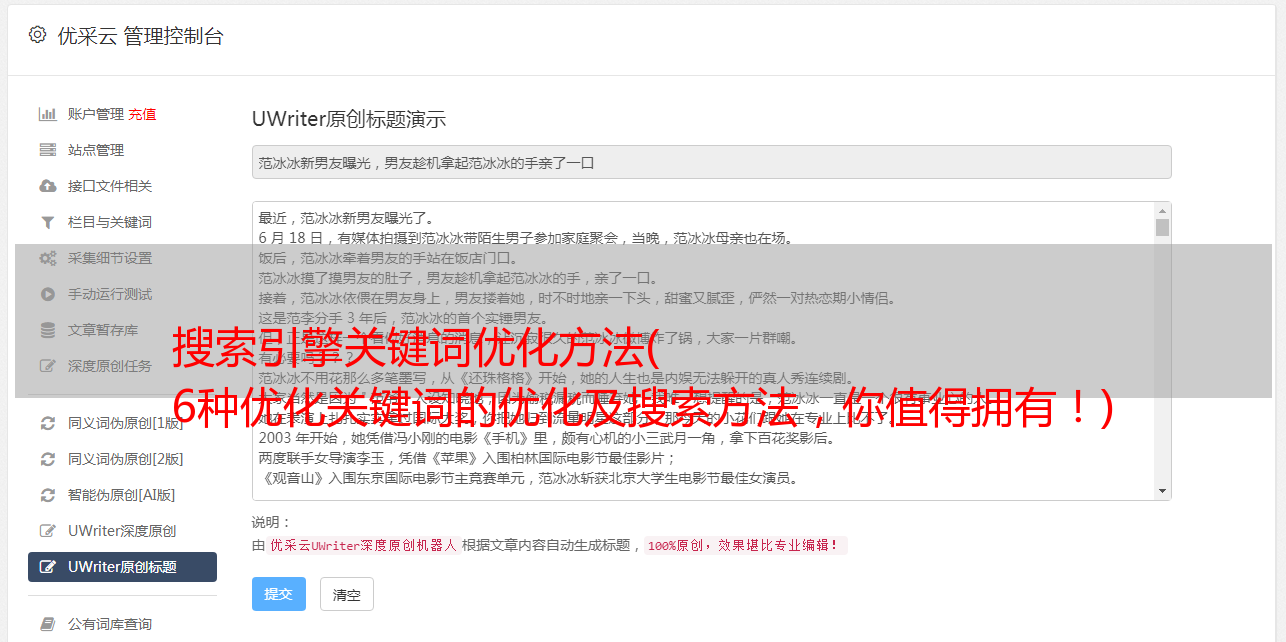Click the blue 提交 button
The height and width of the screenshot is (642, 1286).
(x=279, y=594)
